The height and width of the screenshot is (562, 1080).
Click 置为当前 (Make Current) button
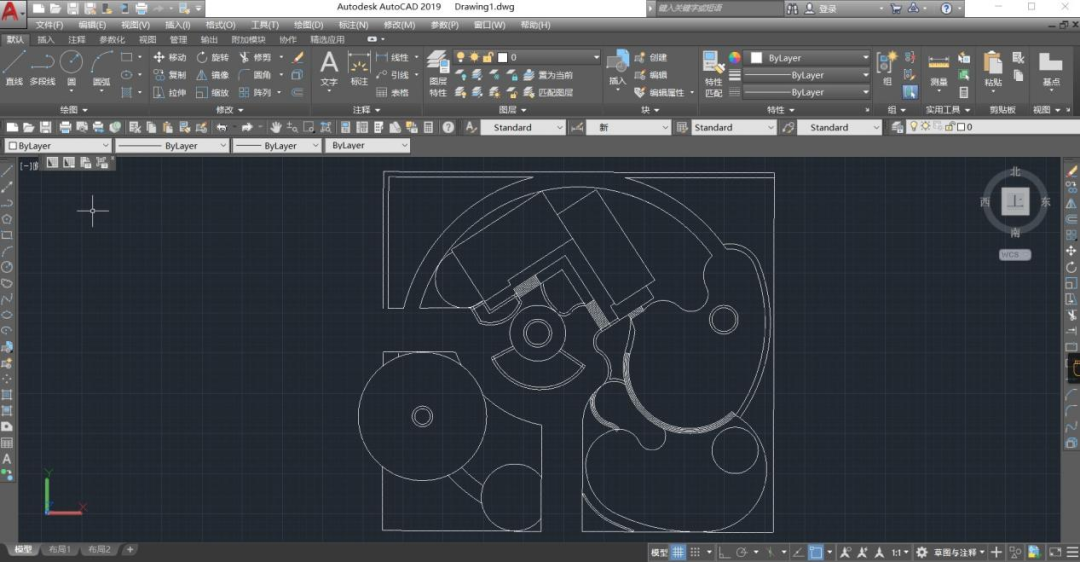tap(548, 74)
